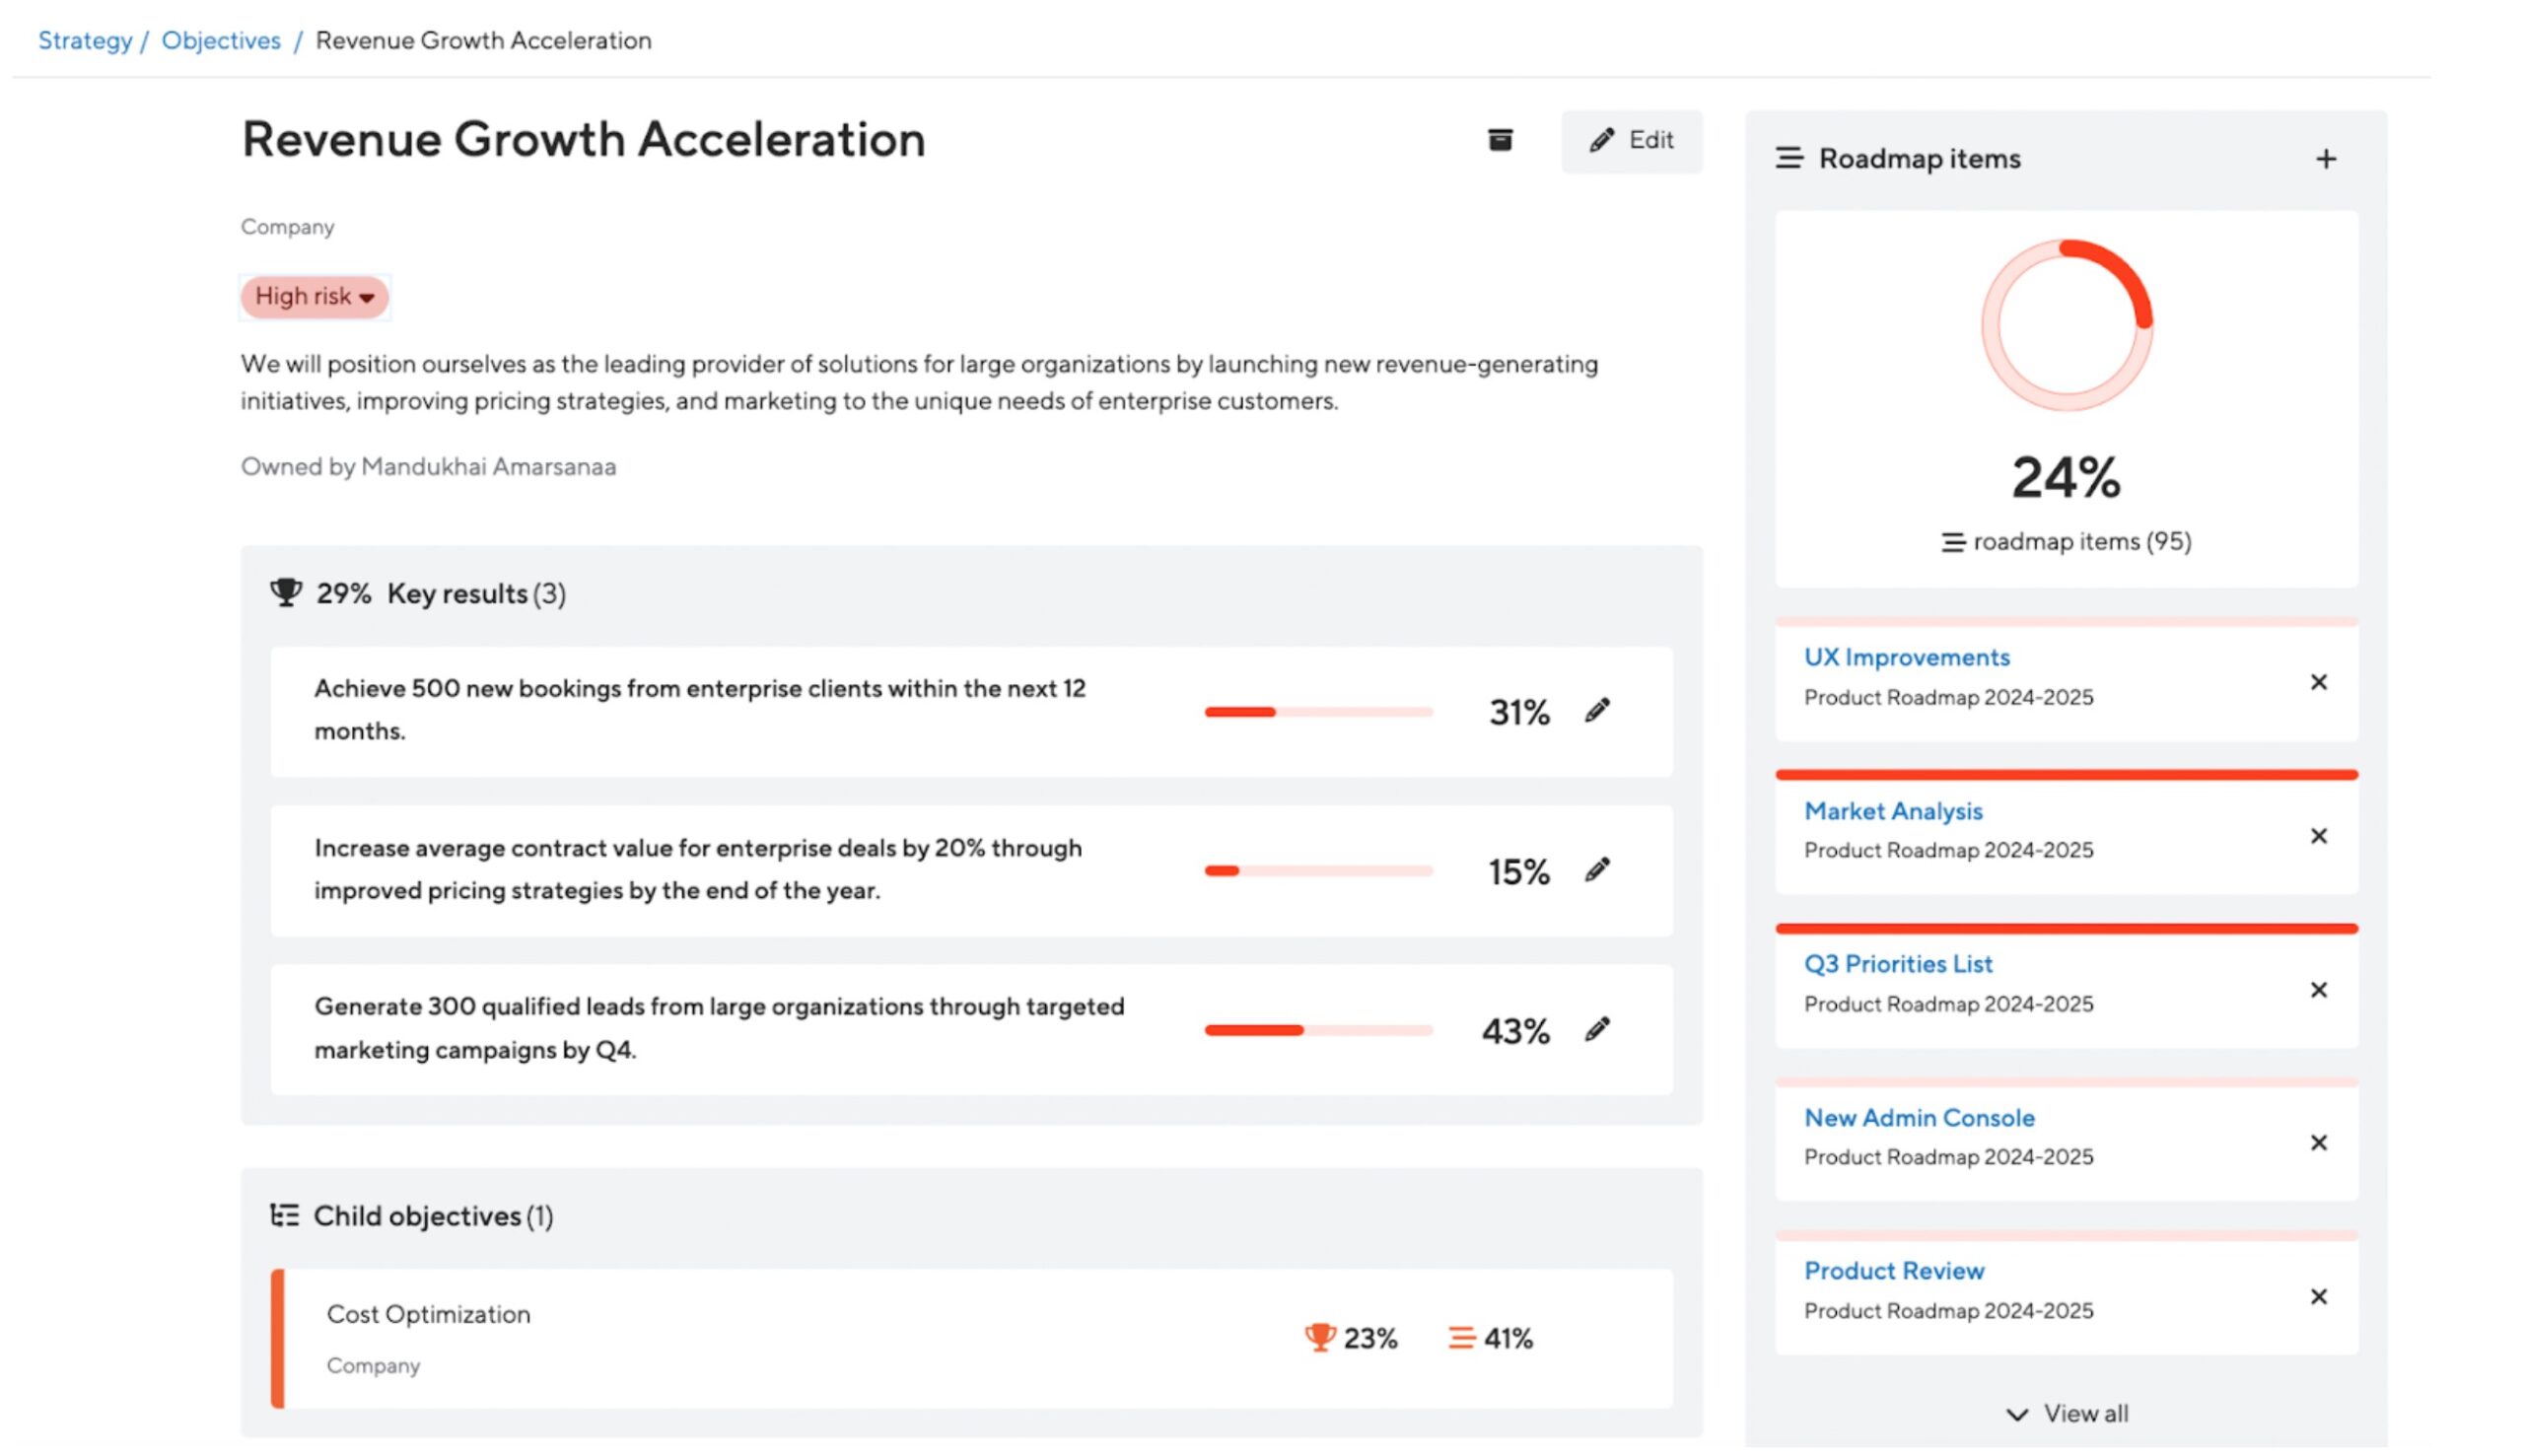2524x1456 pixels.
Task: Remove UX Improvements roadmap item
Action: pos(2318,682)
